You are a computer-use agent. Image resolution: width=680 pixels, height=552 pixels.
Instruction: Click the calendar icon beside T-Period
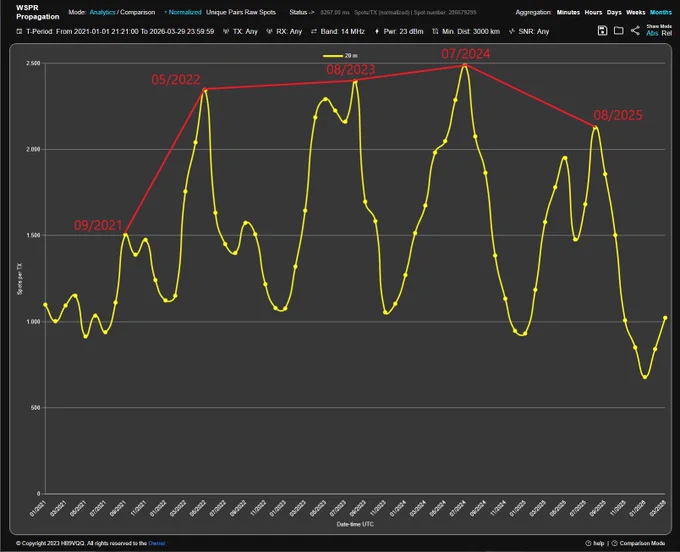pyautogui.click(x=19, y=32)
